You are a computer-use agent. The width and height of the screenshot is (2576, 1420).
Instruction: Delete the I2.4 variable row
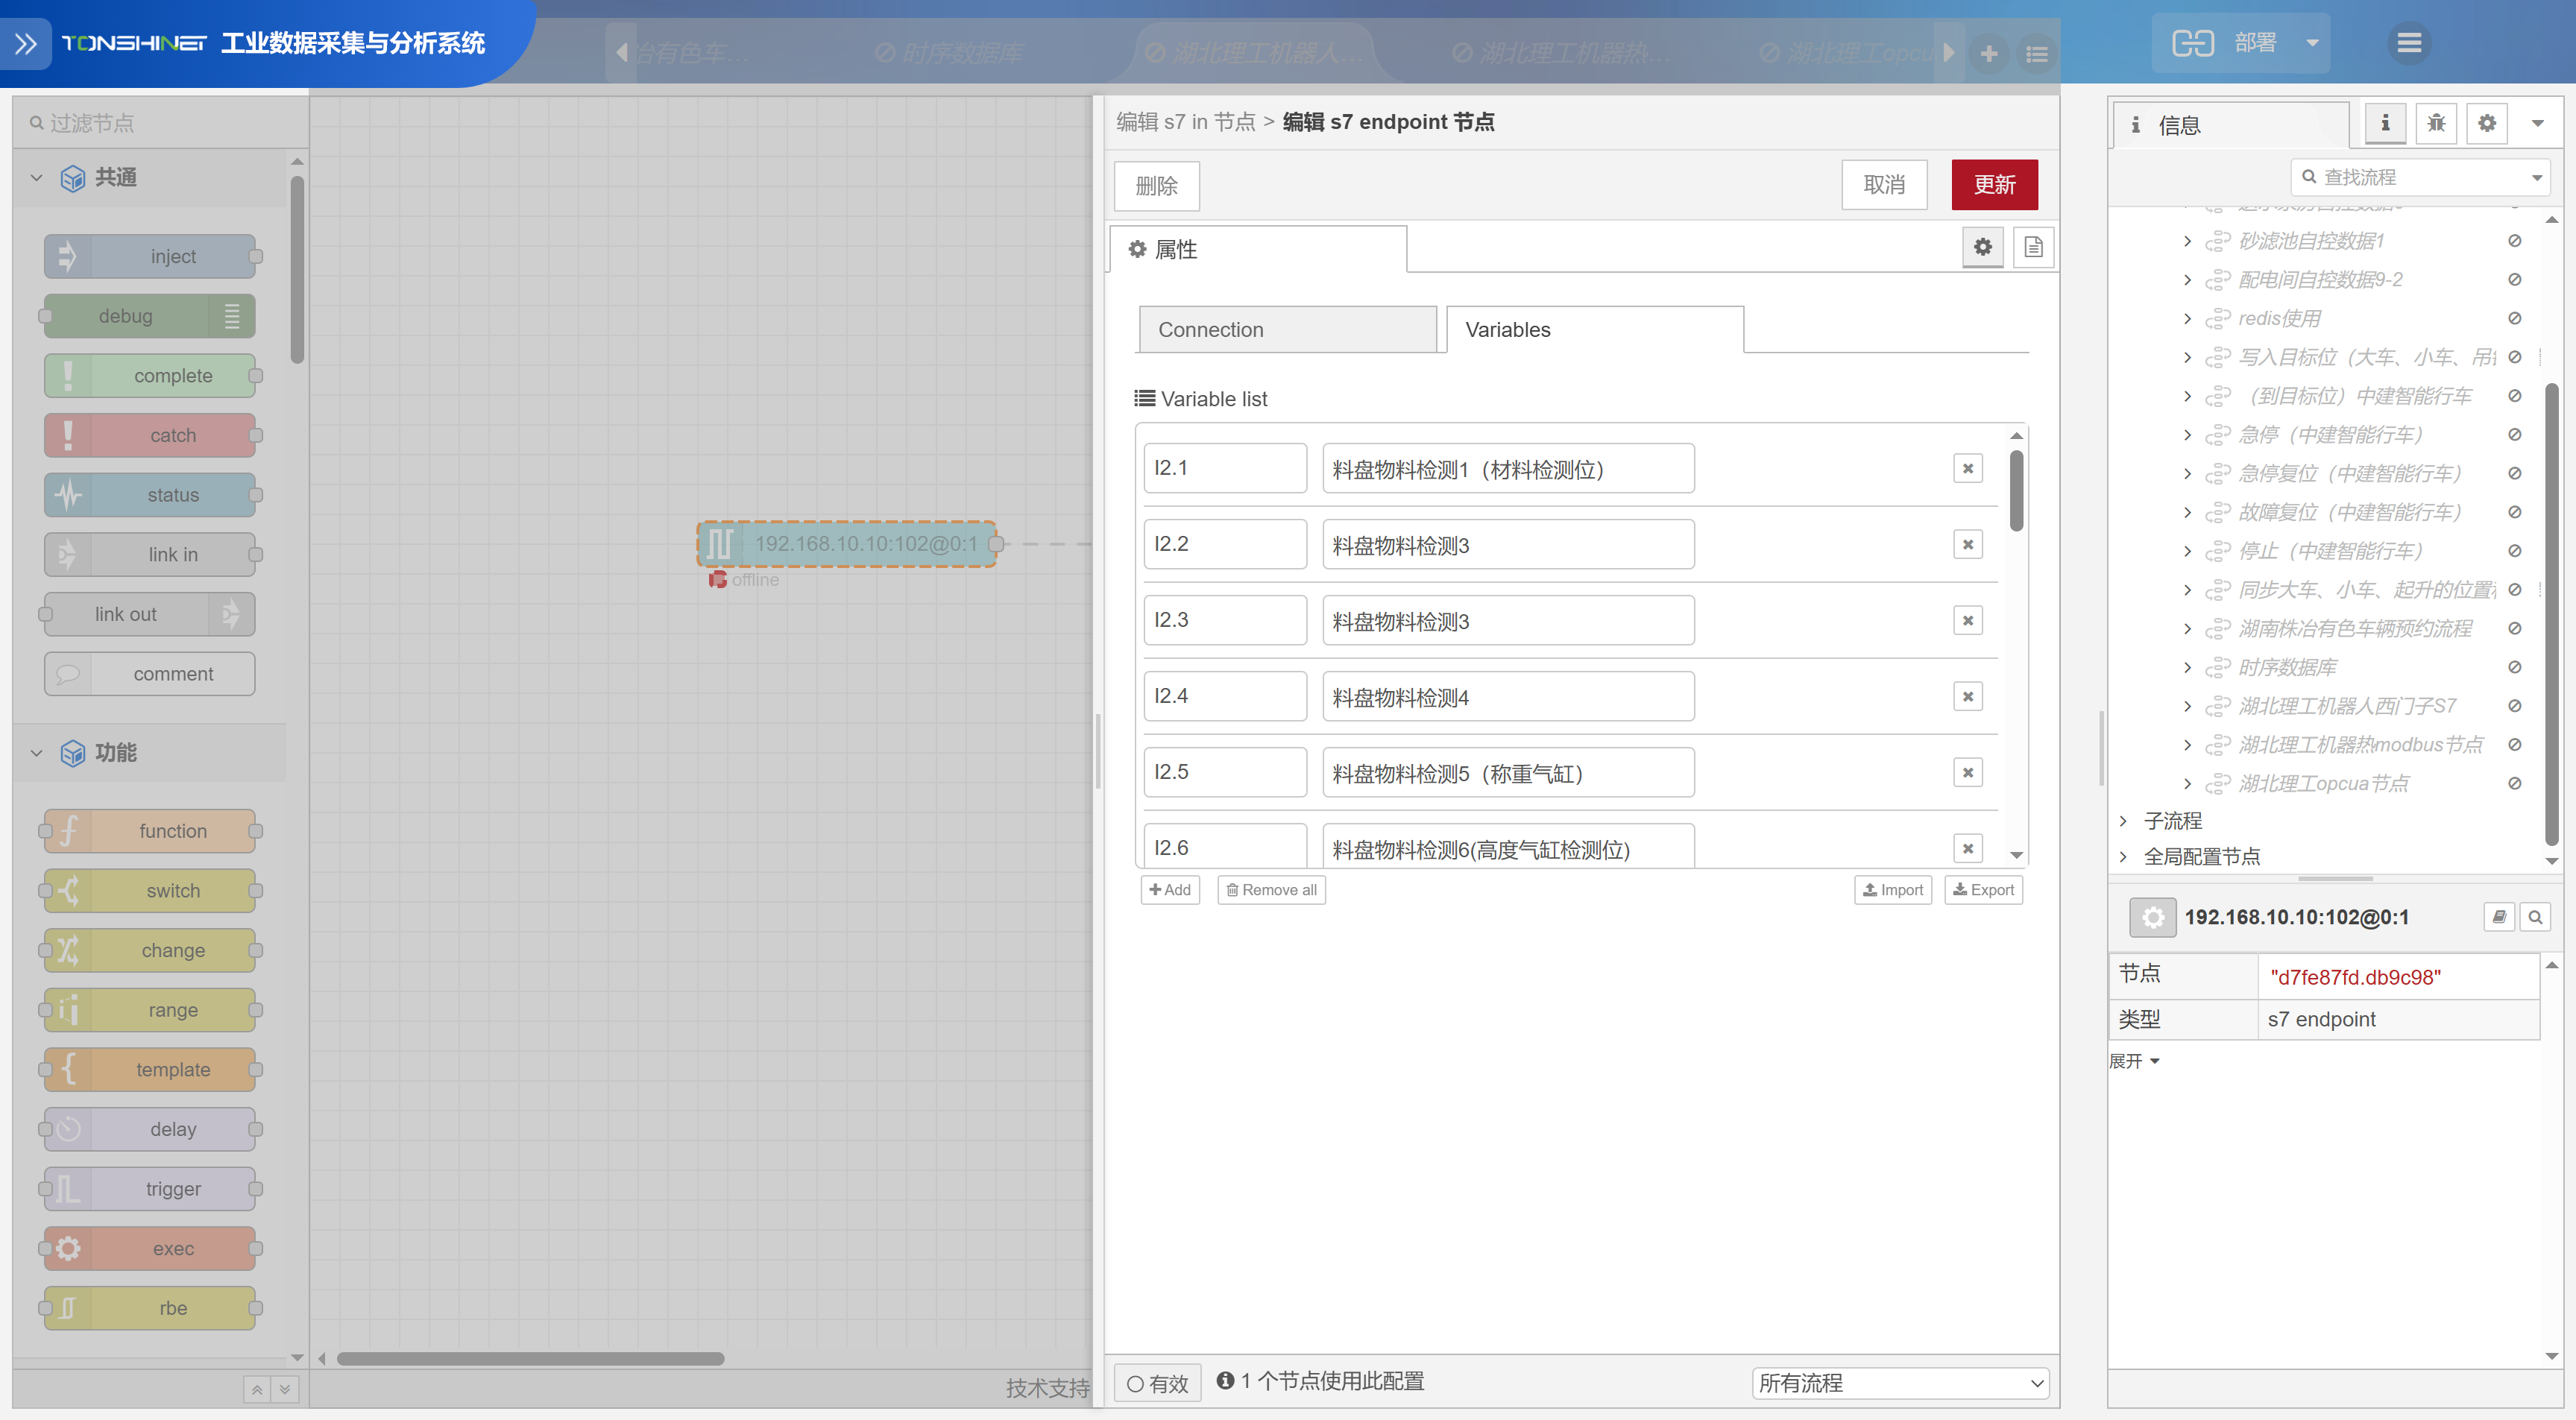pyautogui.click(x=1967, y=696)
